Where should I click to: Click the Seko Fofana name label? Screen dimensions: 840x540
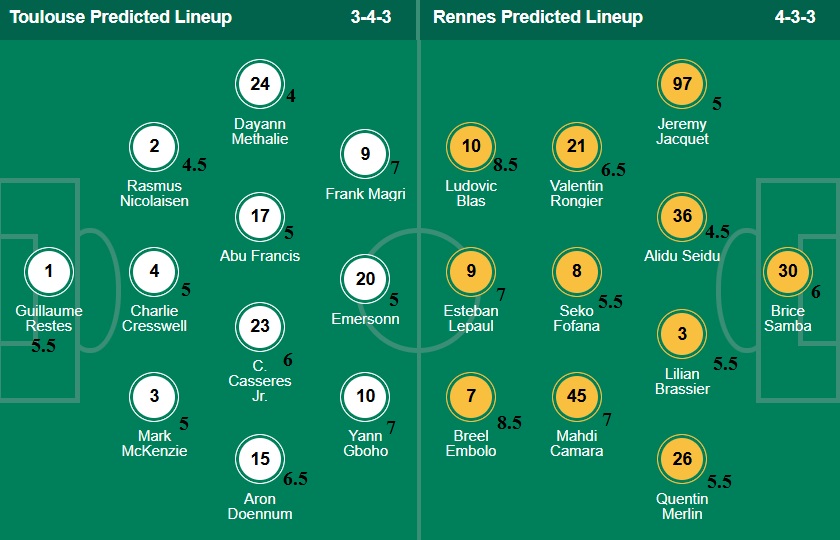click(x=577, y=318)
